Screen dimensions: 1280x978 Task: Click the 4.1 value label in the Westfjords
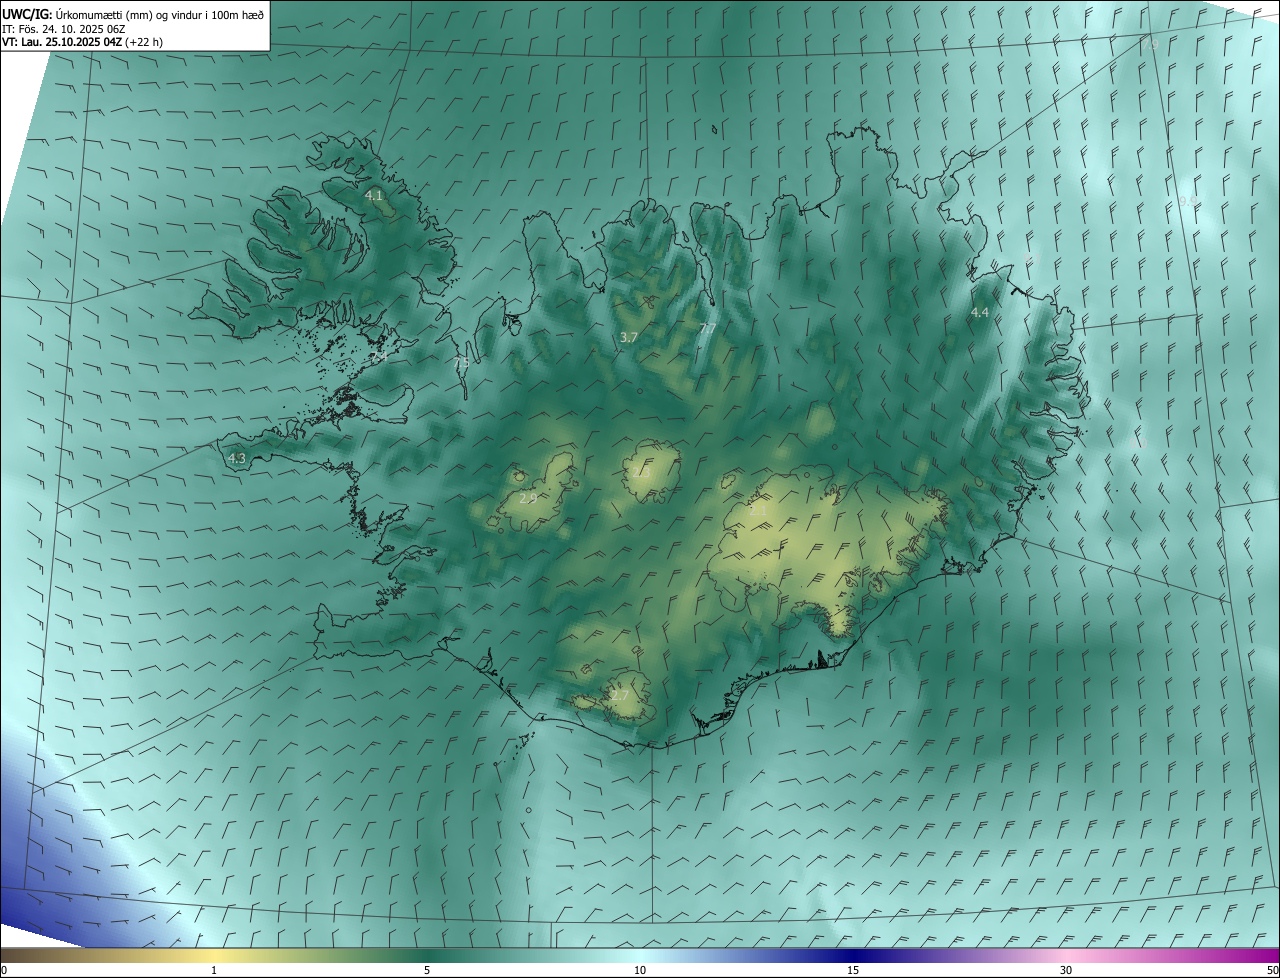pyautogui.click(x=374, y=196)
